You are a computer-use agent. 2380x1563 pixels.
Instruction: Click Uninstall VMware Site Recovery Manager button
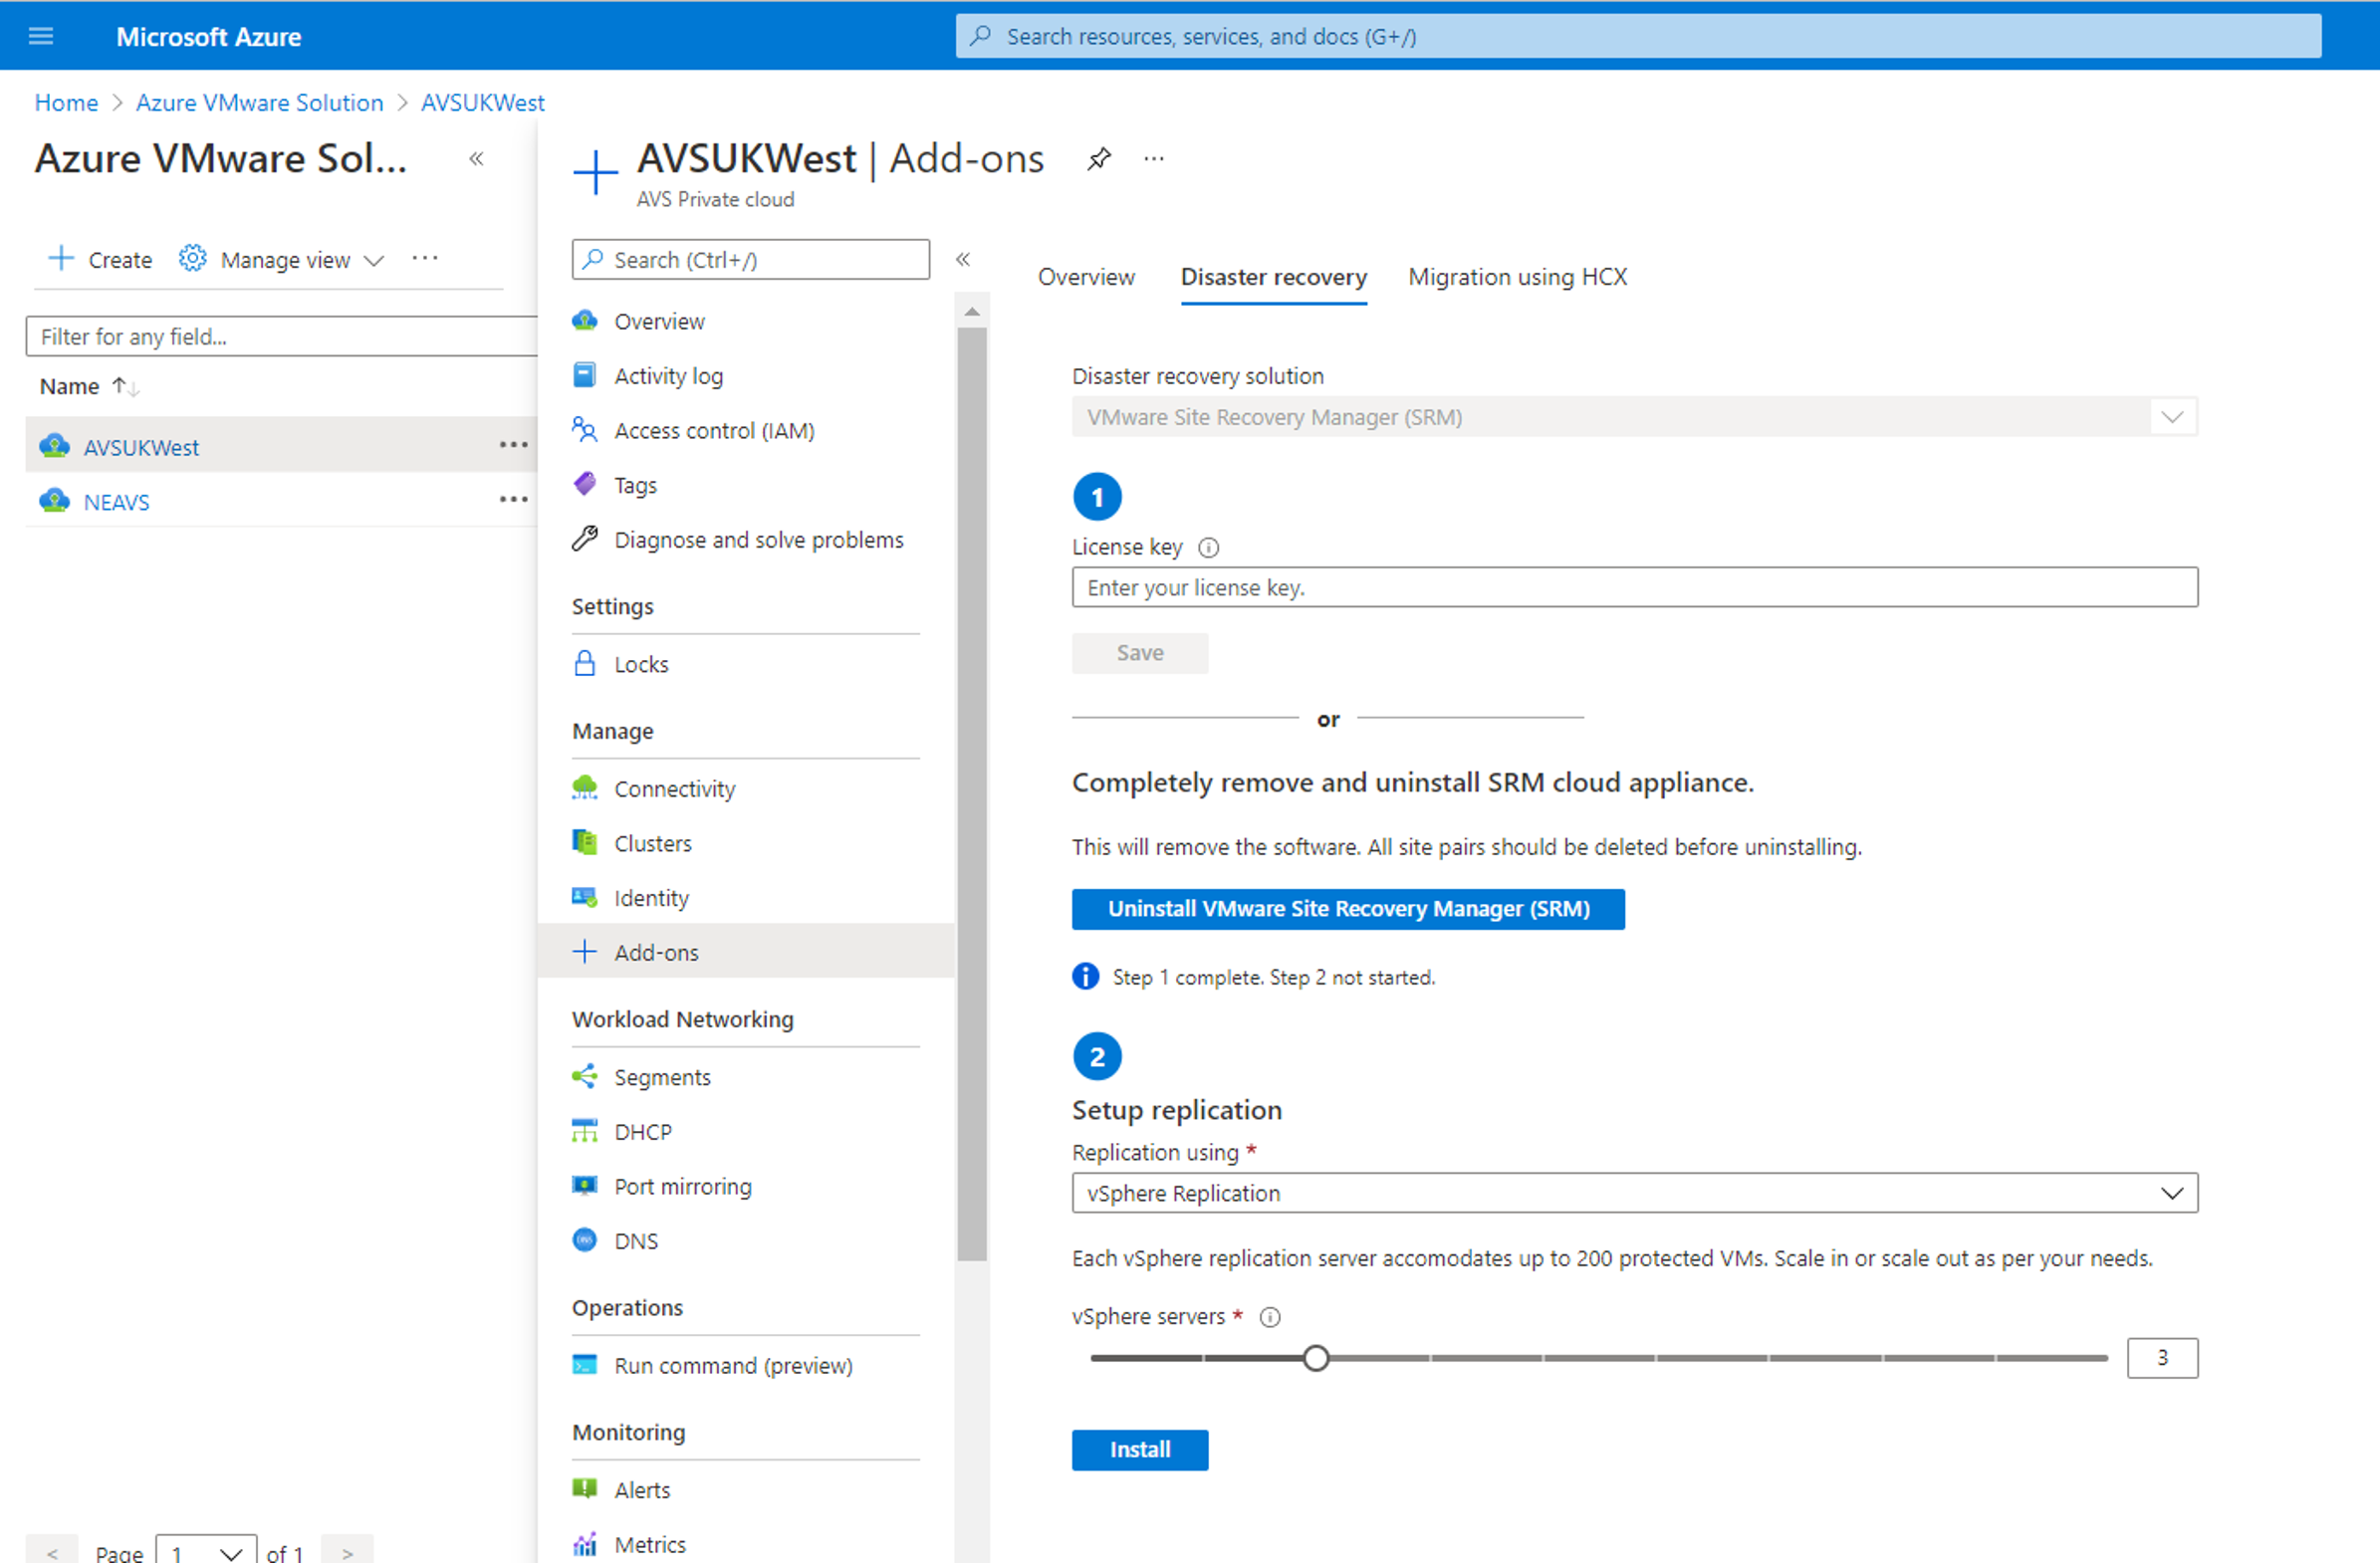1347,909
